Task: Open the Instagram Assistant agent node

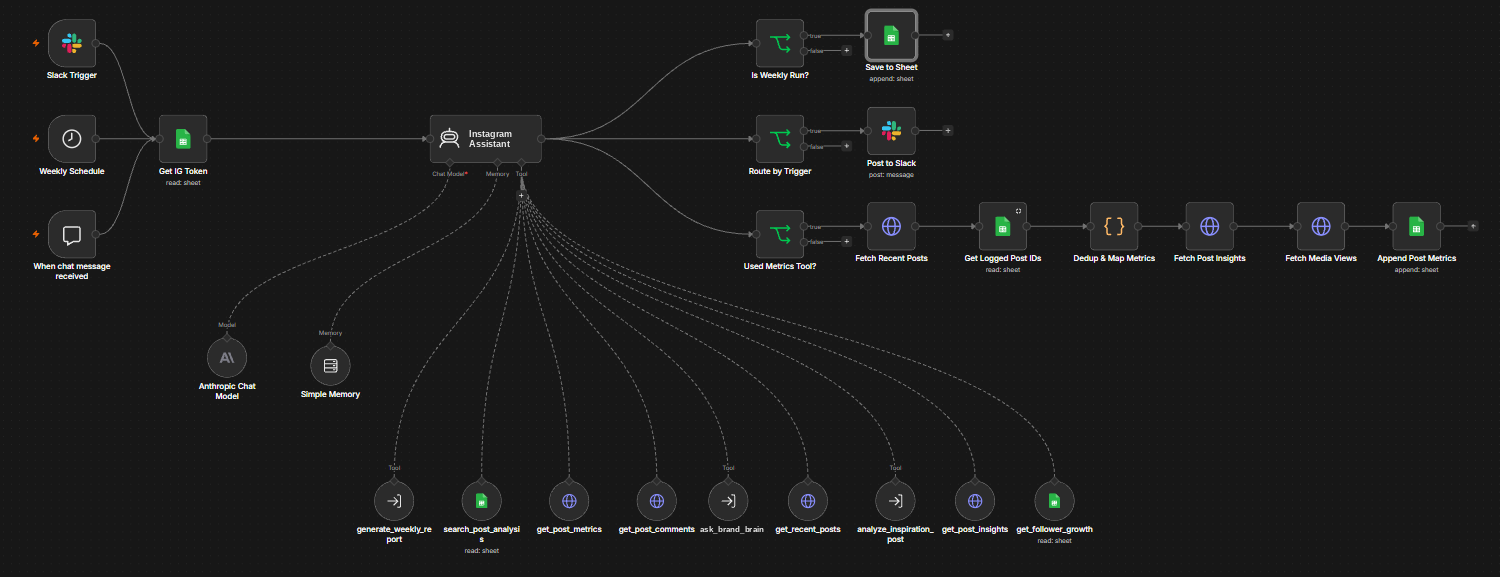Action: tap(486, 139)
